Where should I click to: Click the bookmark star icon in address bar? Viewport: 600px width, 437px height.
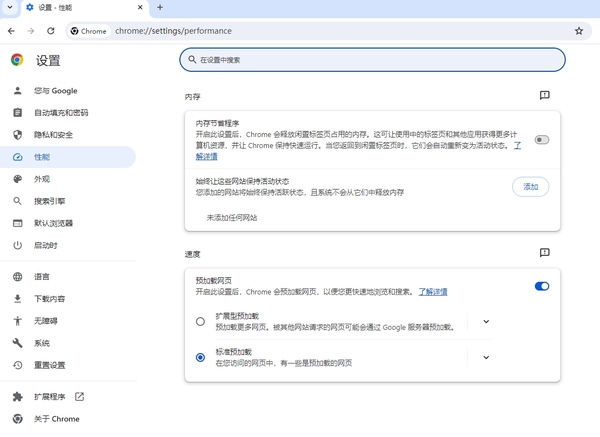coord(579,31)
